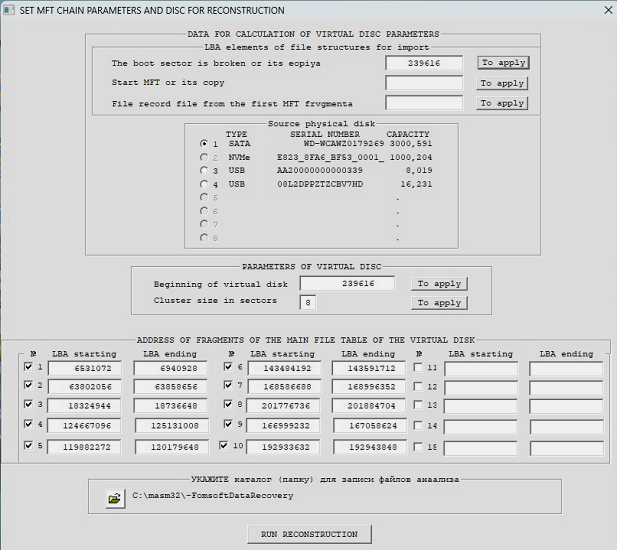
Task: Focus fragment 11 LBA ending field
Action: (x=566, y=369)
